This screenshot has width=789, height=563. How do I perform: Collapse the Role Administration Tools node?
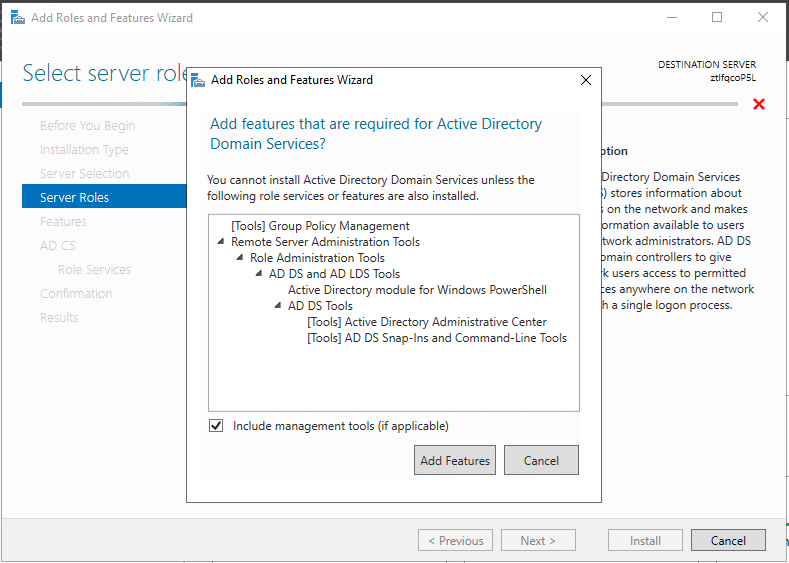tap(240, 258)
